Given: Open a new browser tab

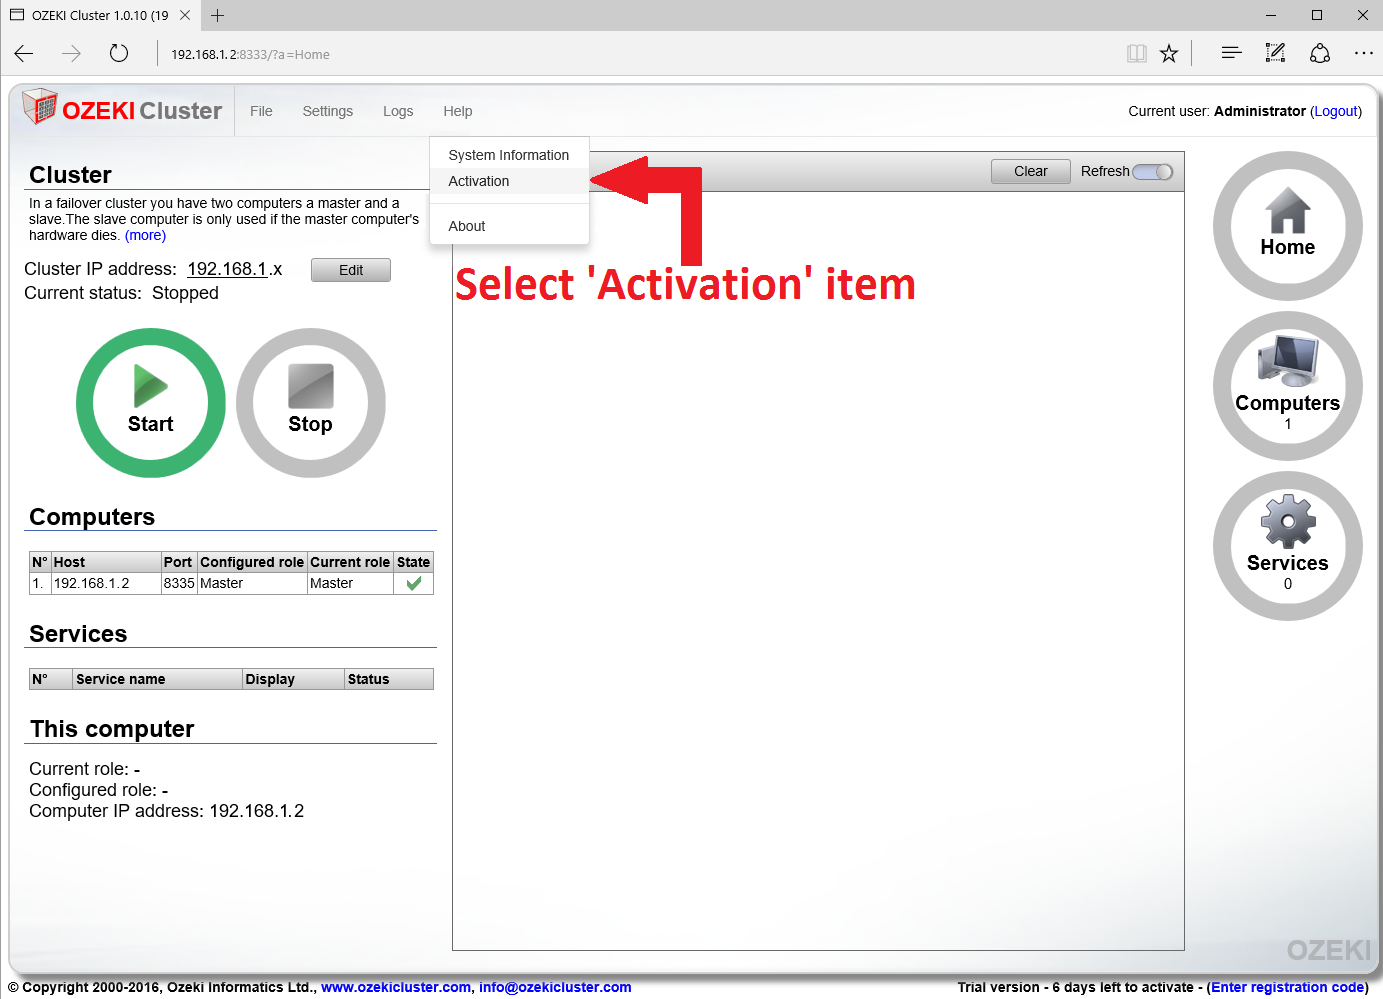Looking at the screenshot, I should pyautogui.click(x=217, y=15).
